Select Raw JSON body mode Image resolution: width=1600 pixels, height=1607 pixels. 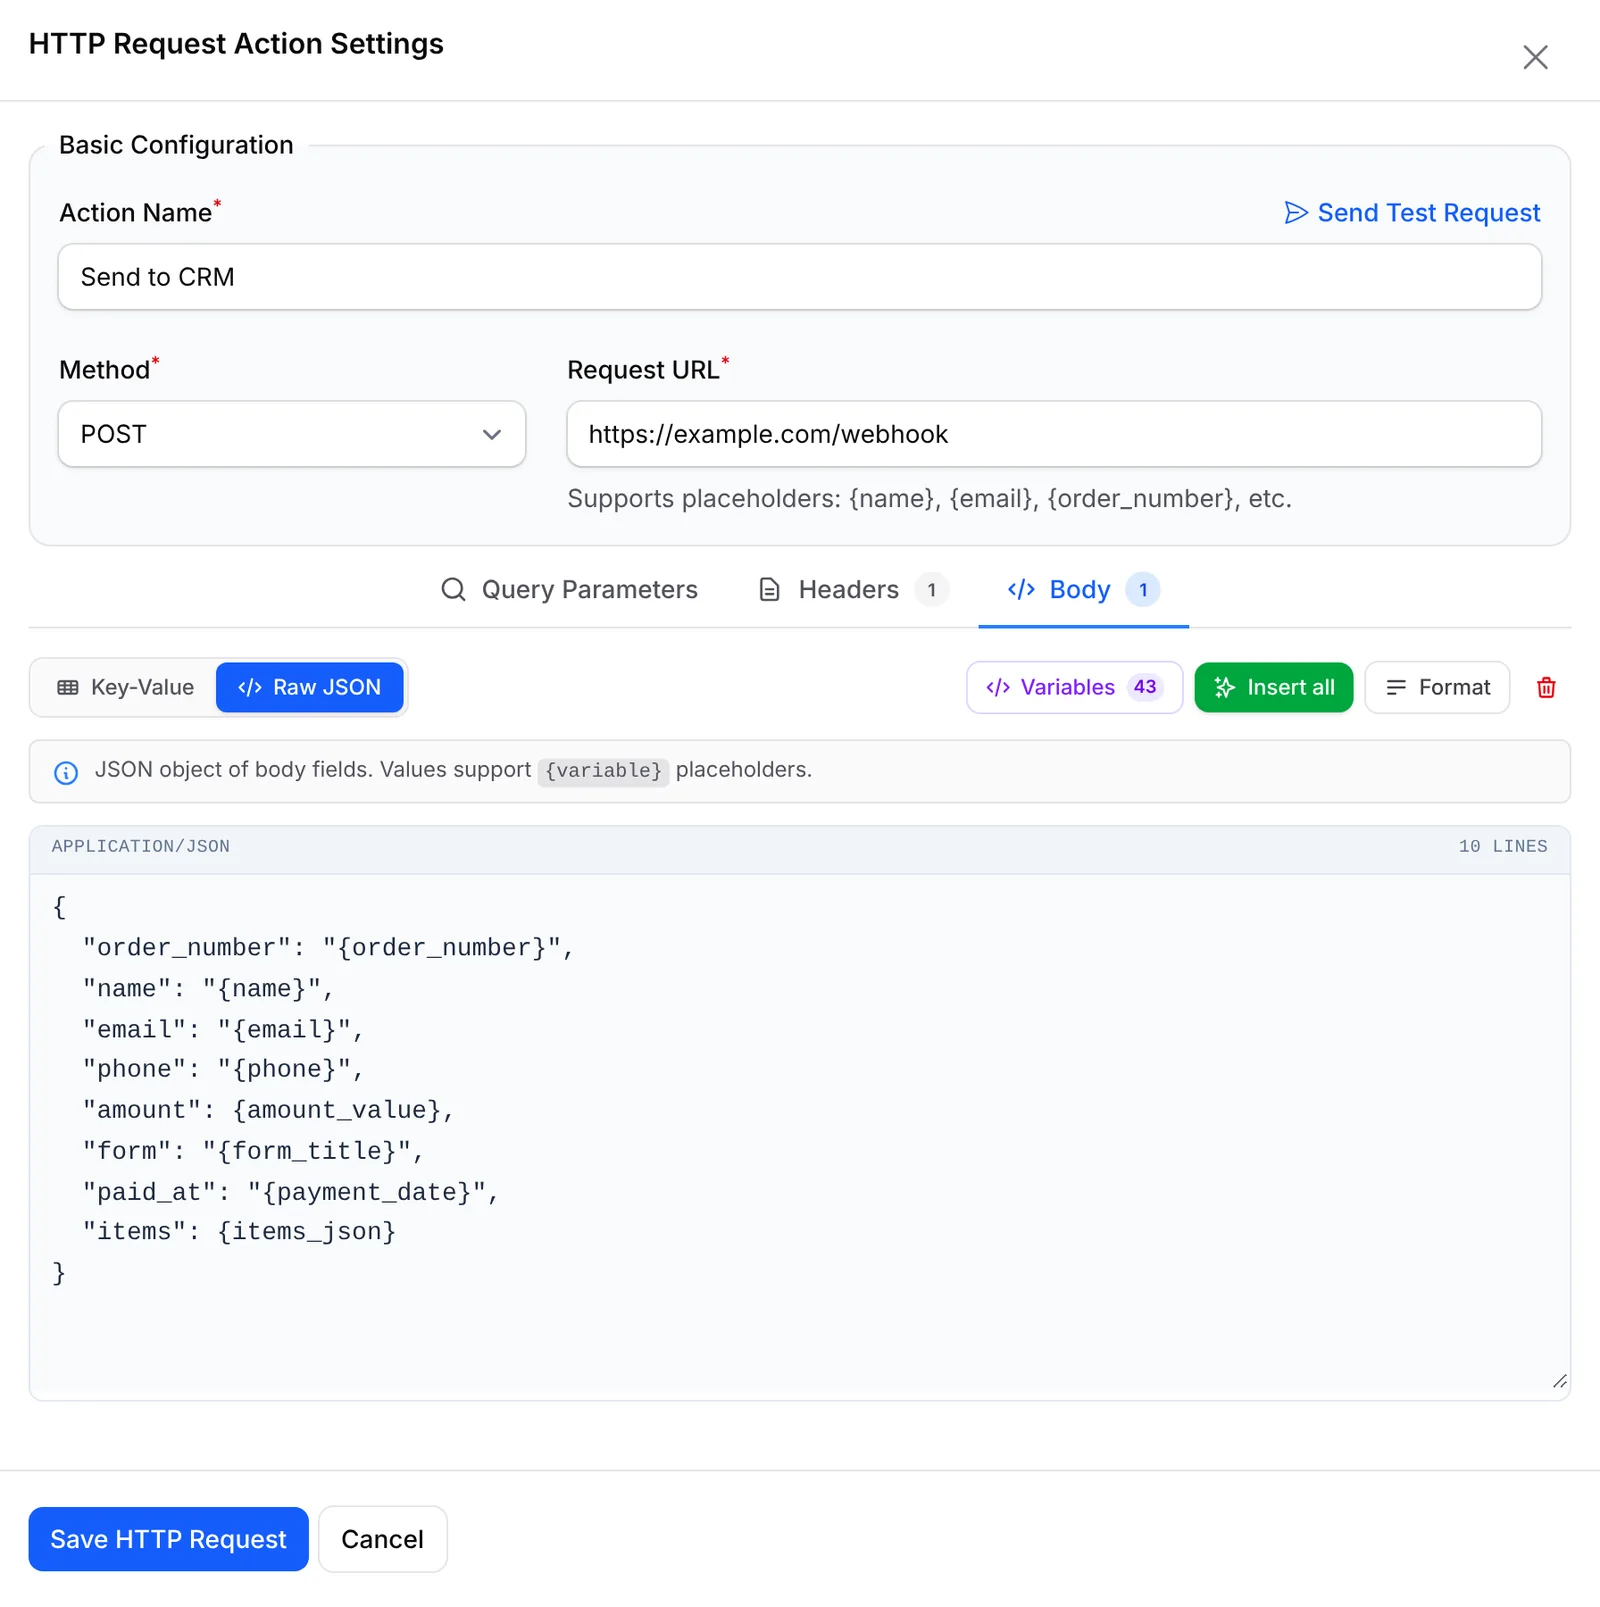[x=310, y=687]
